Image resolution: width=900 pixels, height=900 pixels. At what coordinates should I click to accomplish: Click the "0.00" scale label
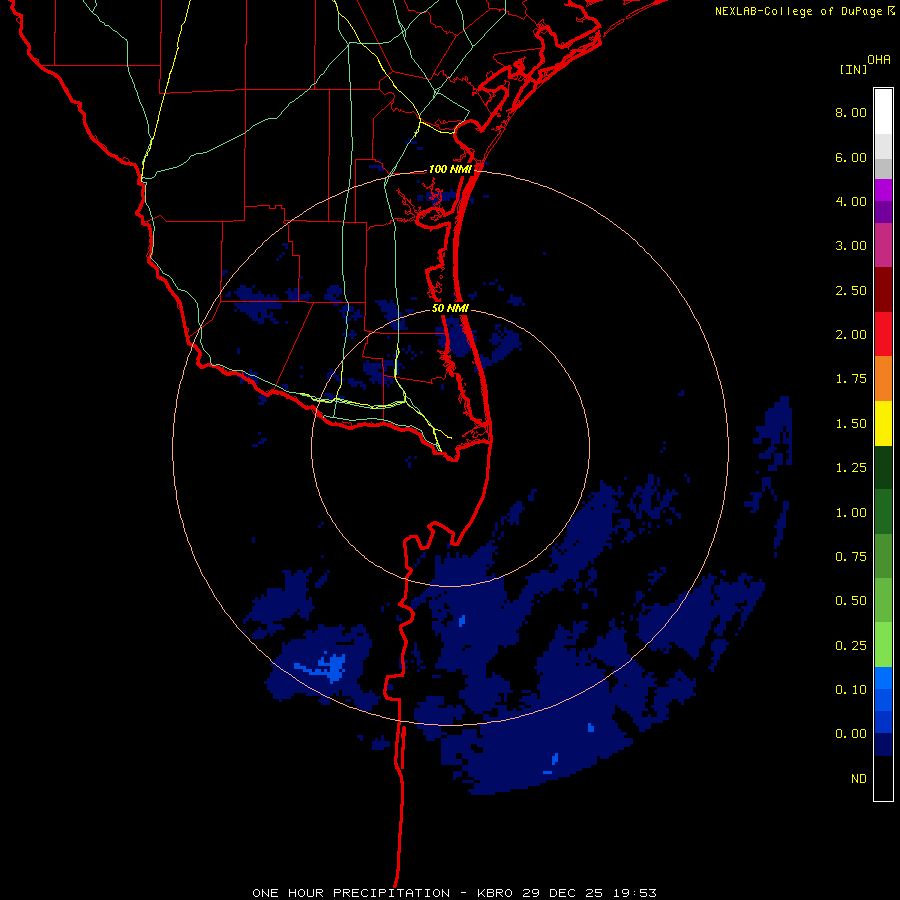point(851,734)
